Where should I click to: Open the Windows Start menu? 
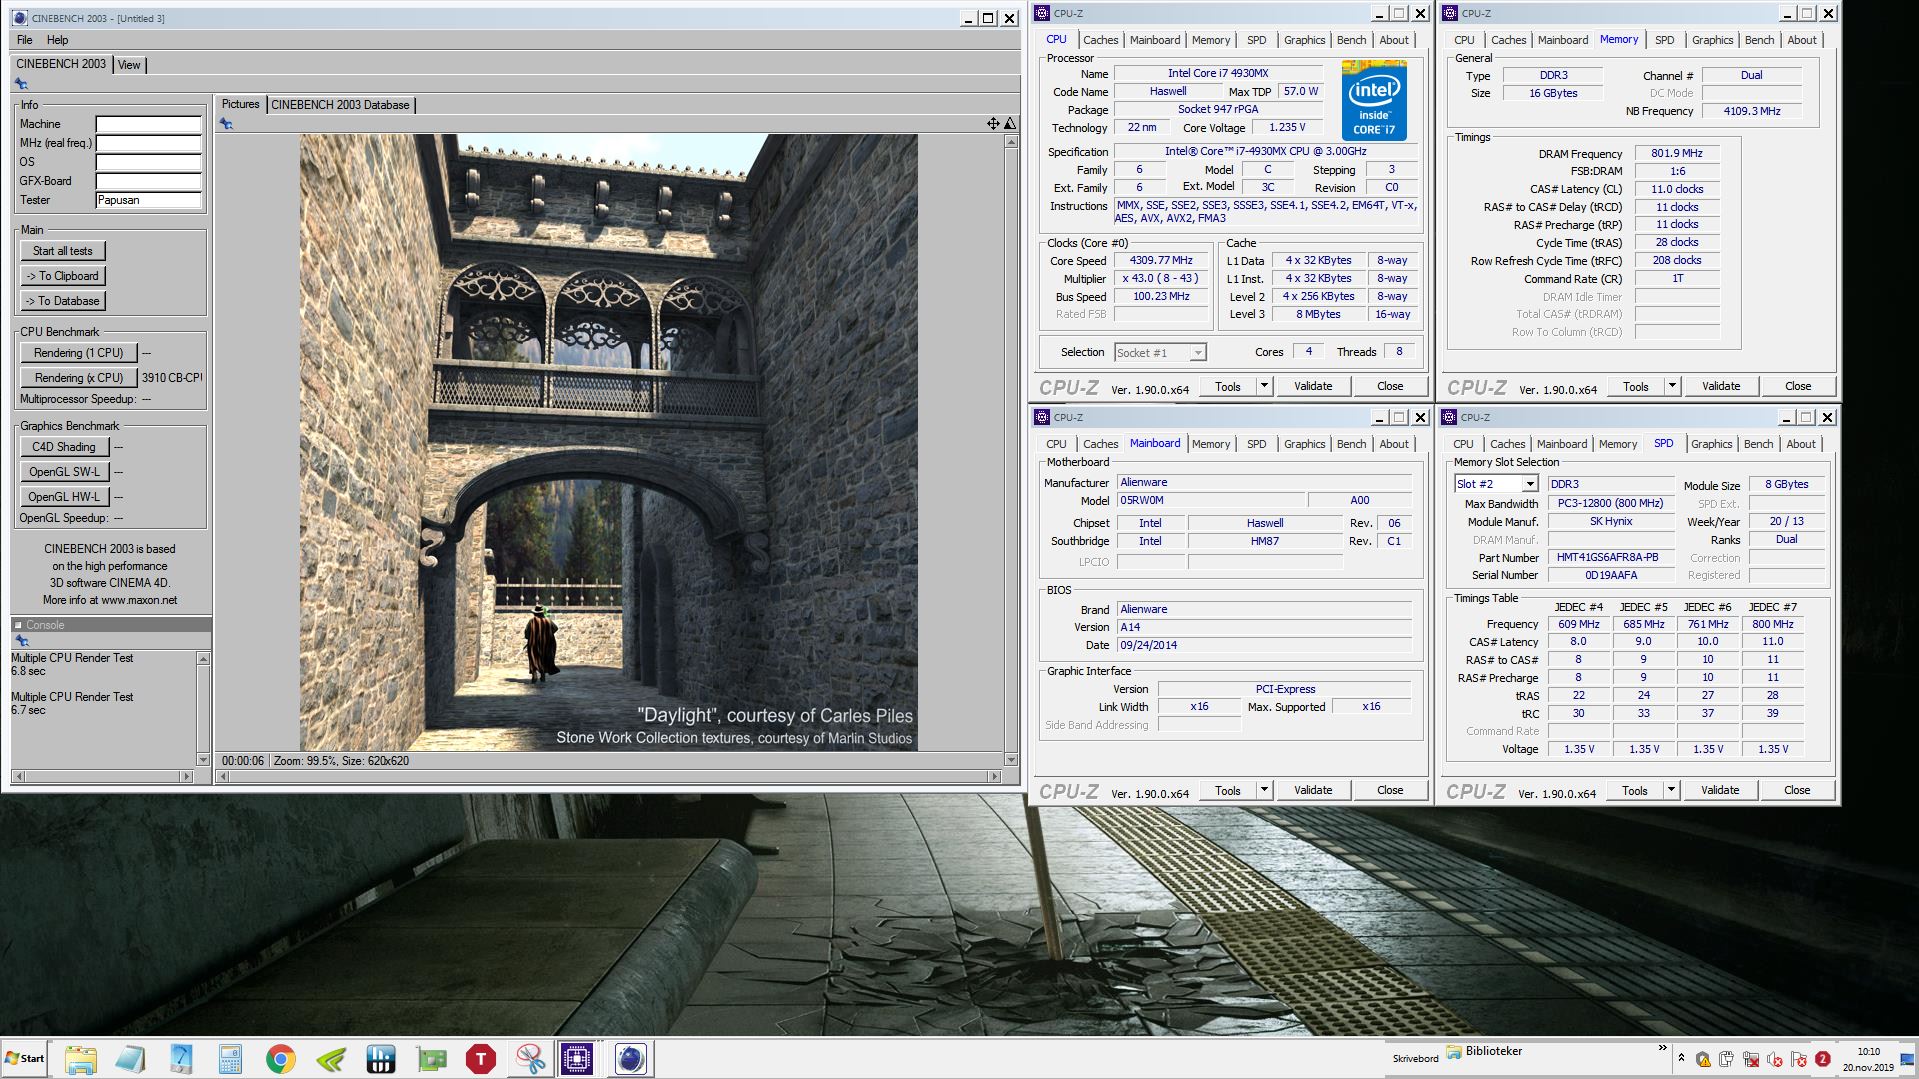(25, 1059)
